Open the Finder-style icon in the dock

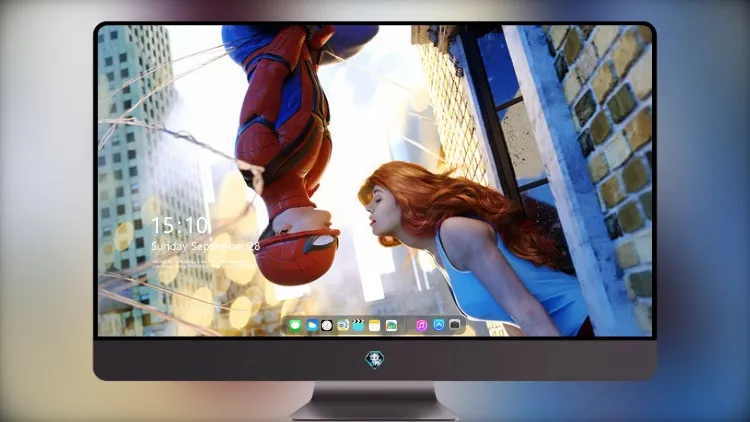342,326
